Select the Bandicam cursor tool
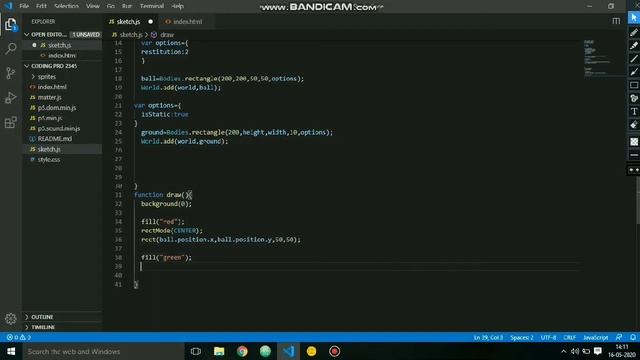This screenshot has height=360, width=640. coord(634,18)
